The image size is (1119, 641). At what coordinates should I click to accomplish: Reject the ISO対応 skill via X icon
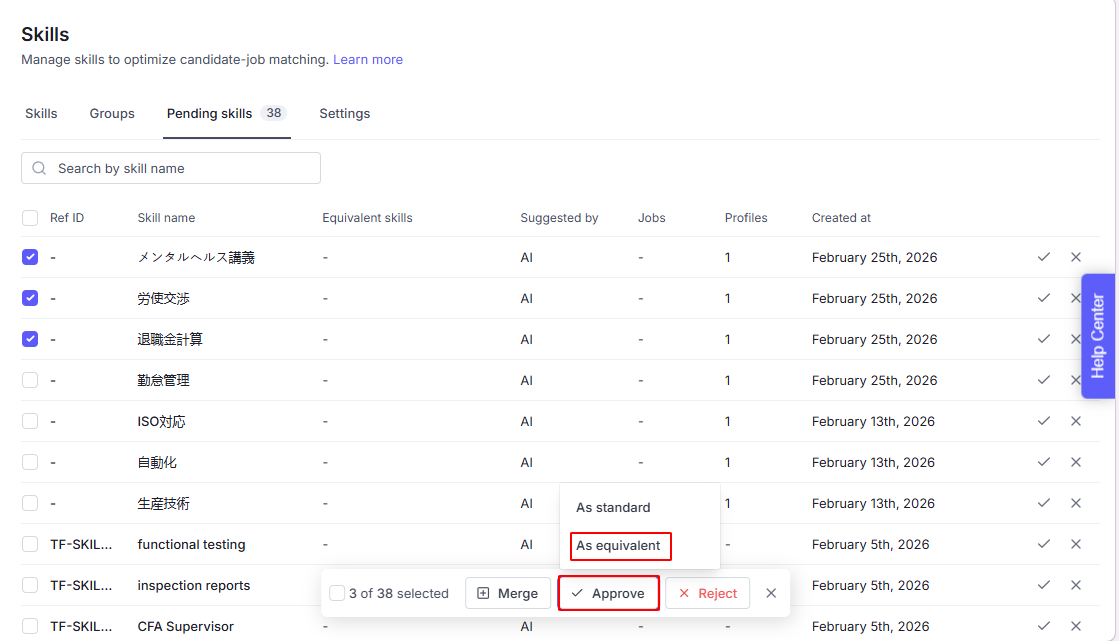1076,421
